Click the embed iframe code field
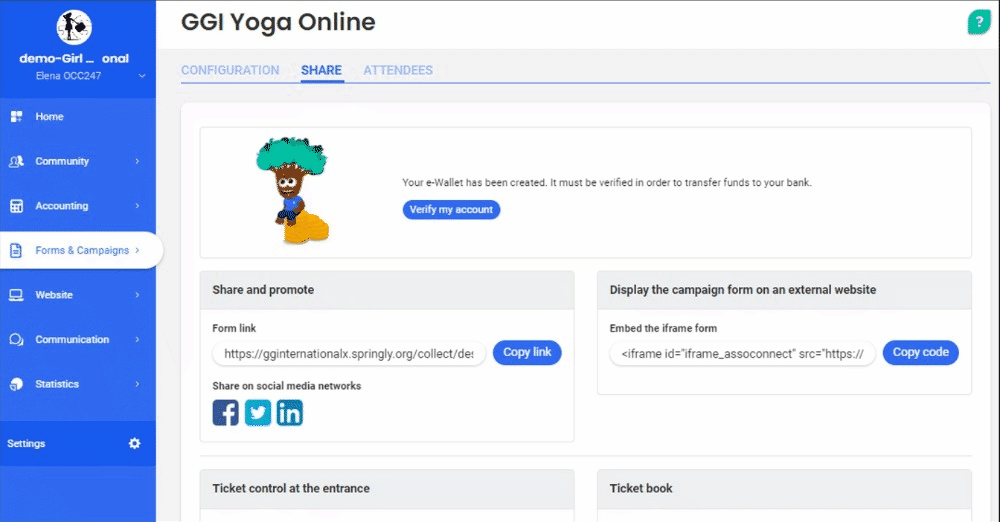Image resolution: width=1000 pixels, height=522 pixels. click(742, 353)
